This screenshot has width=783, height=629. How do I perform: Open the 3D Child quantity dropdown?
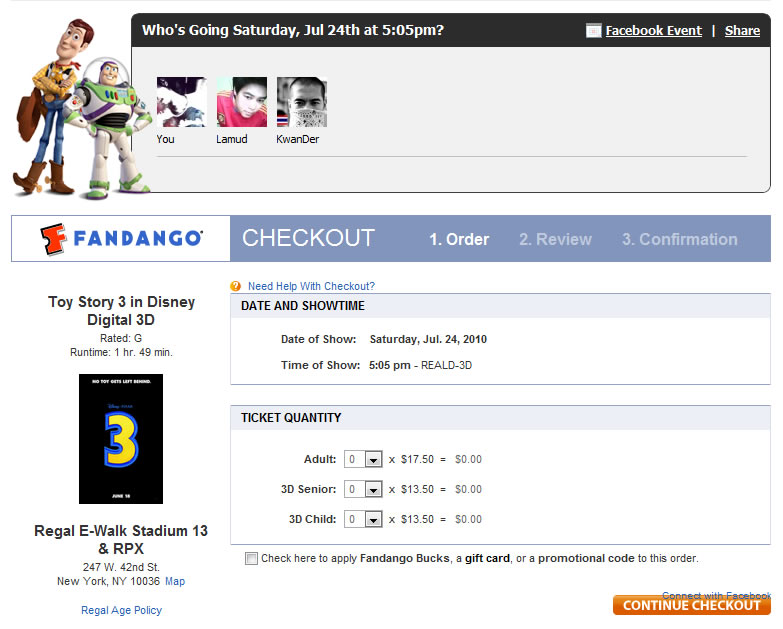point(363,519)
